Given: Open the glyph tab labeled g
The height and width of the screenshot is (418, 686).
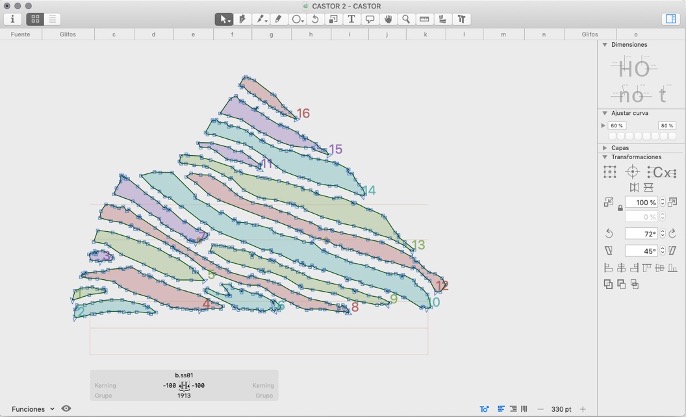Looking at the screenshot, I should 270,34.
